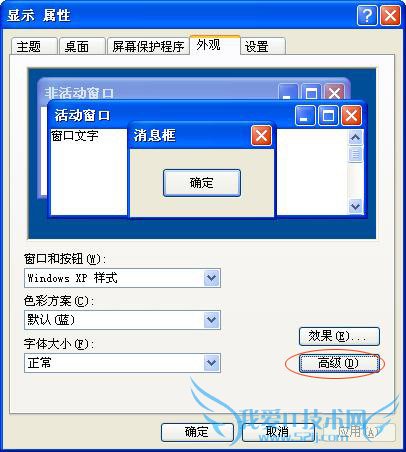This screenshot has height=452, width=406.
Task: Open 色彩方案 dropdown list
Action: [x=212, y=320]
